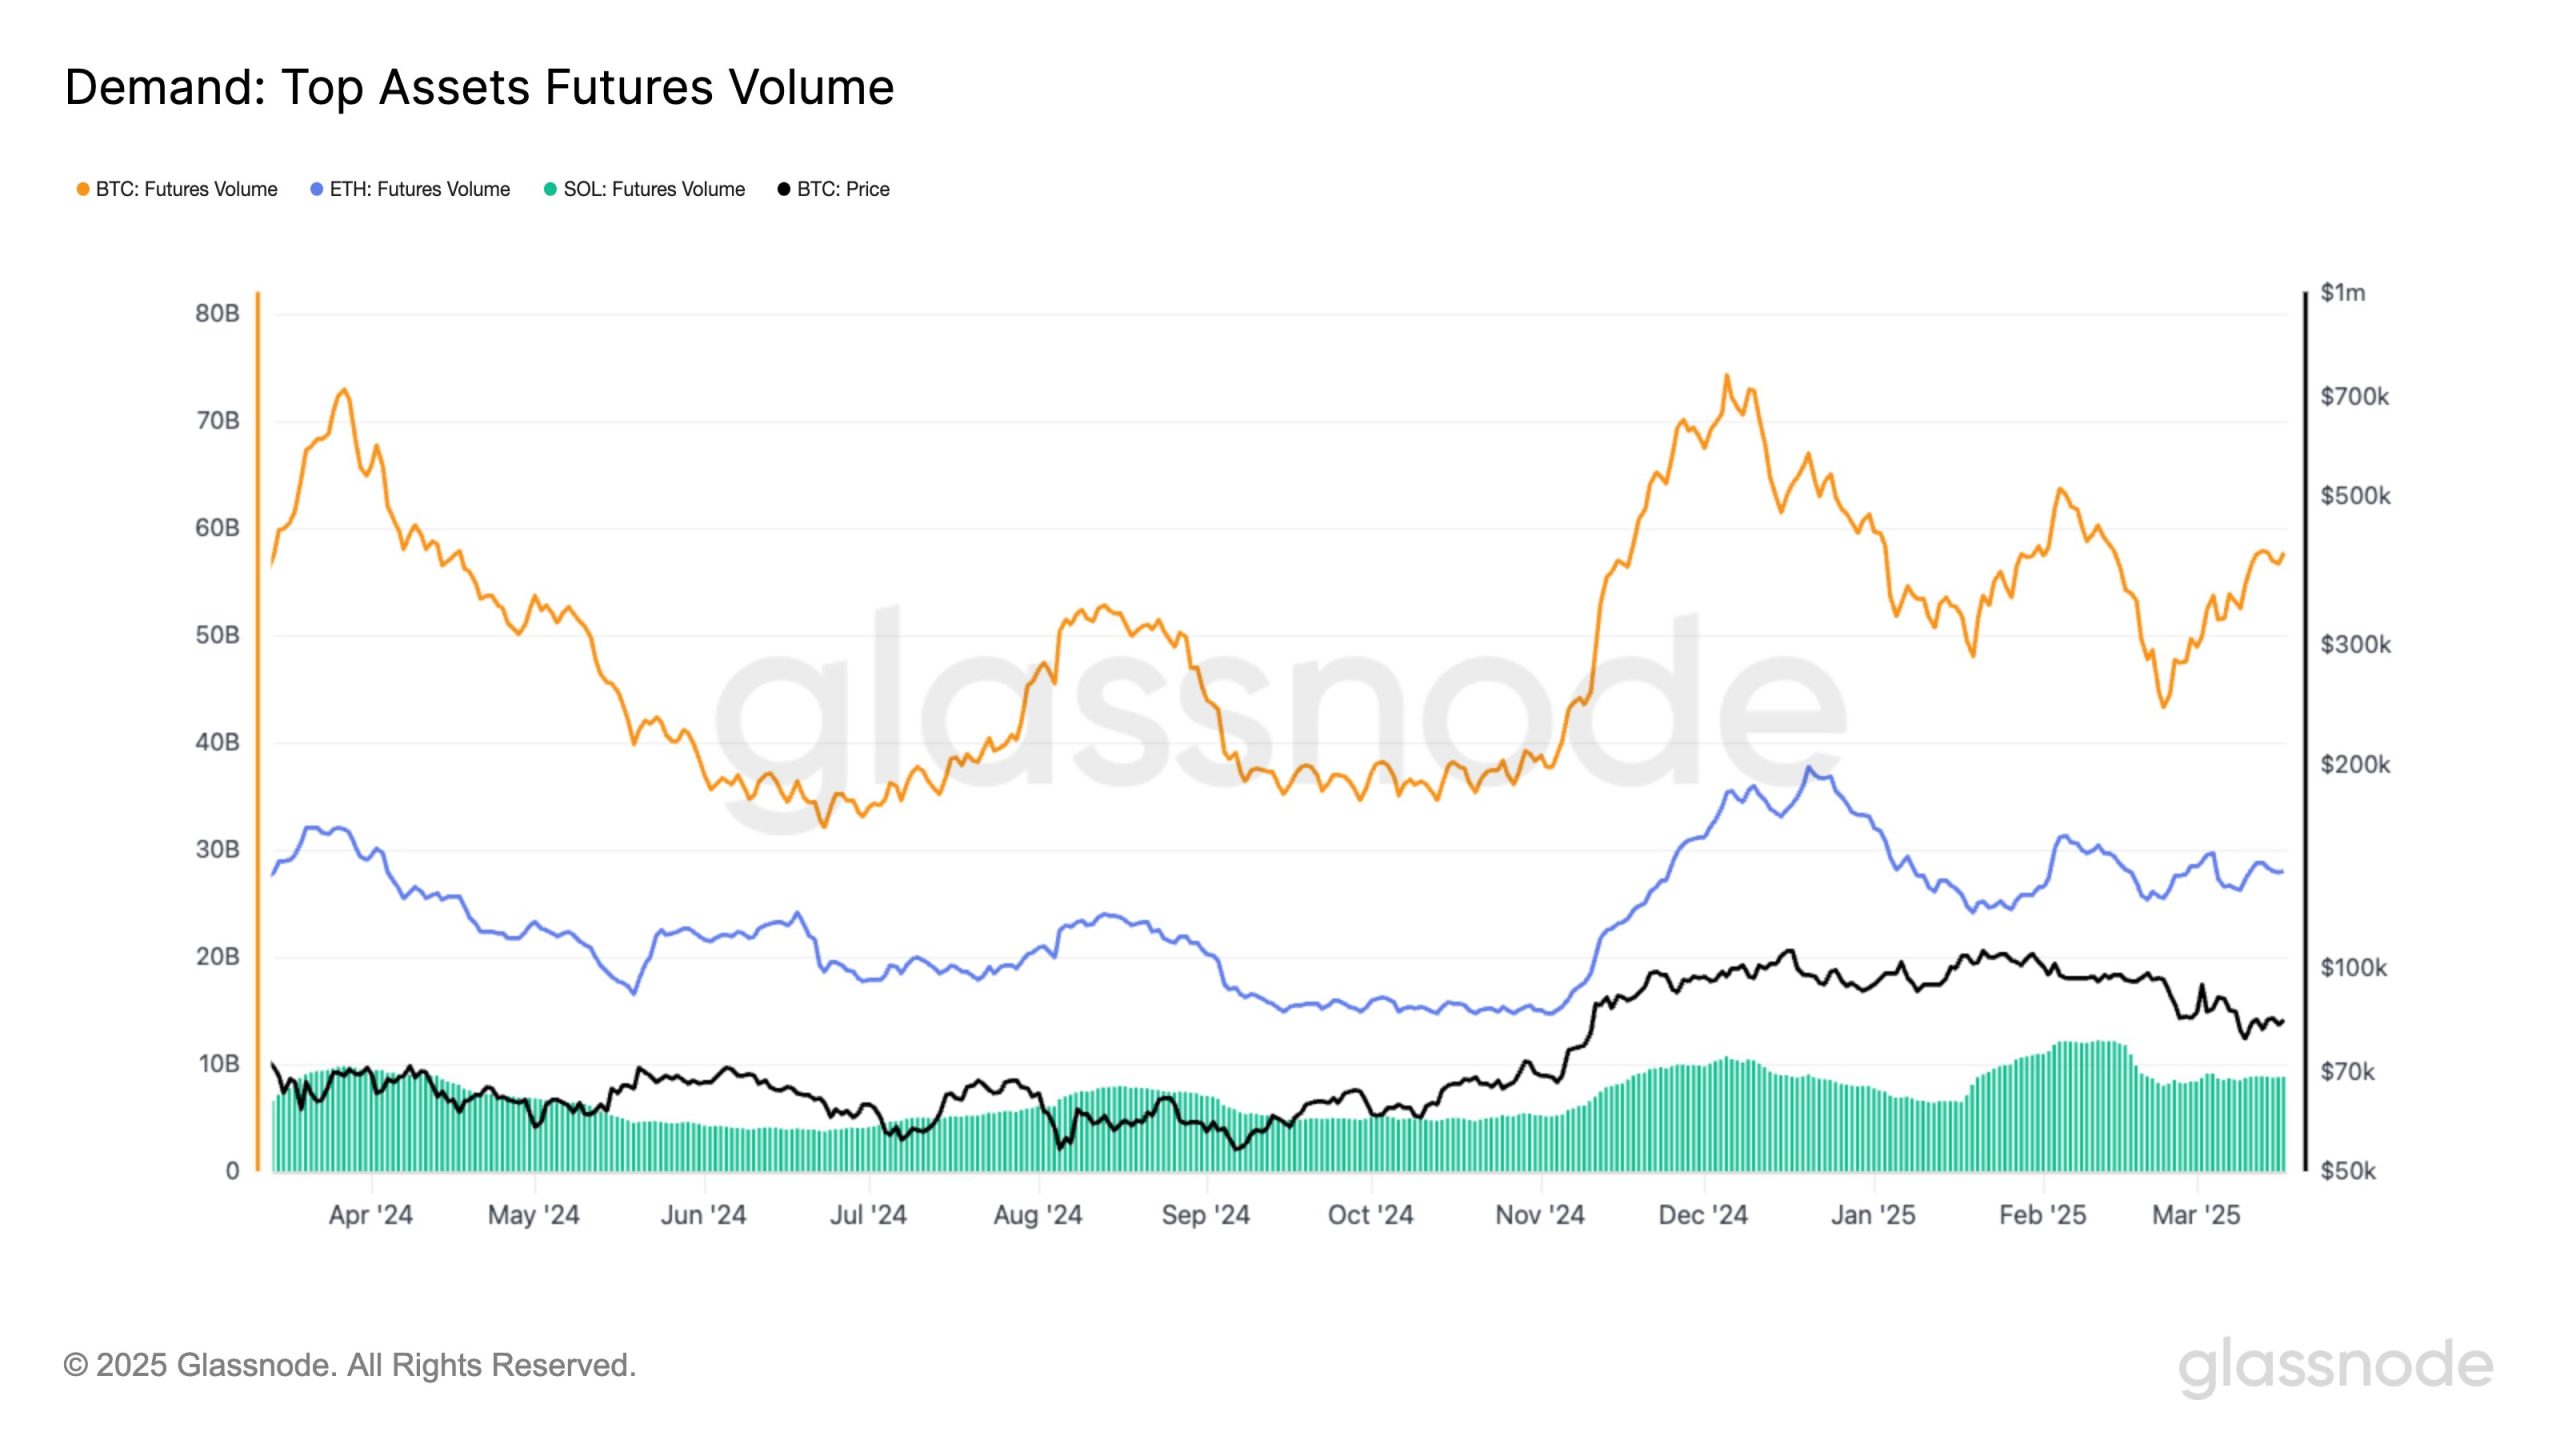
Task: Toggle the BTC: Futures Volume legend label
Action: tap(187, 189)
